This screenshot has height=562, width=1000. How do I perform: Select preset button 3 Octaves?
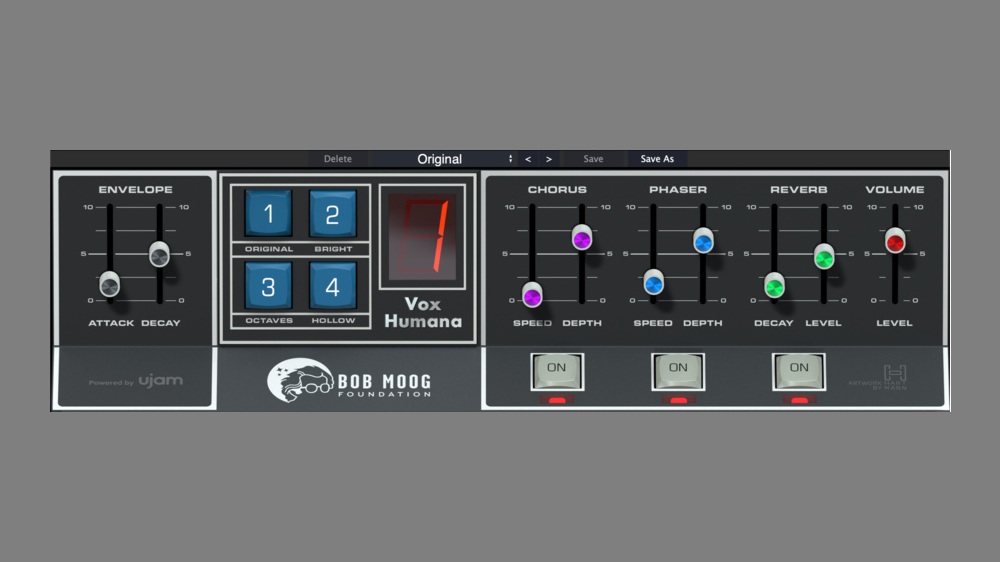click(268, 287)
